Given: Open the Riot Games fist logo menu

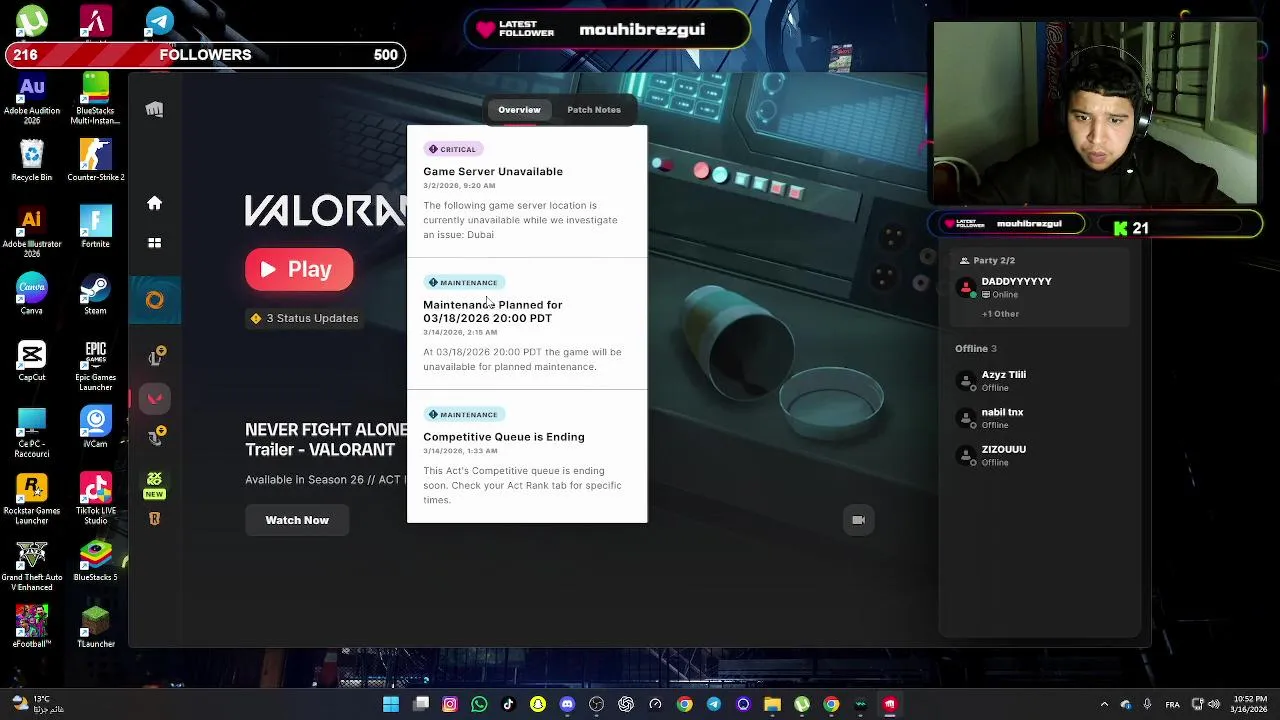Looking at the screenshot, I should 154,110.
